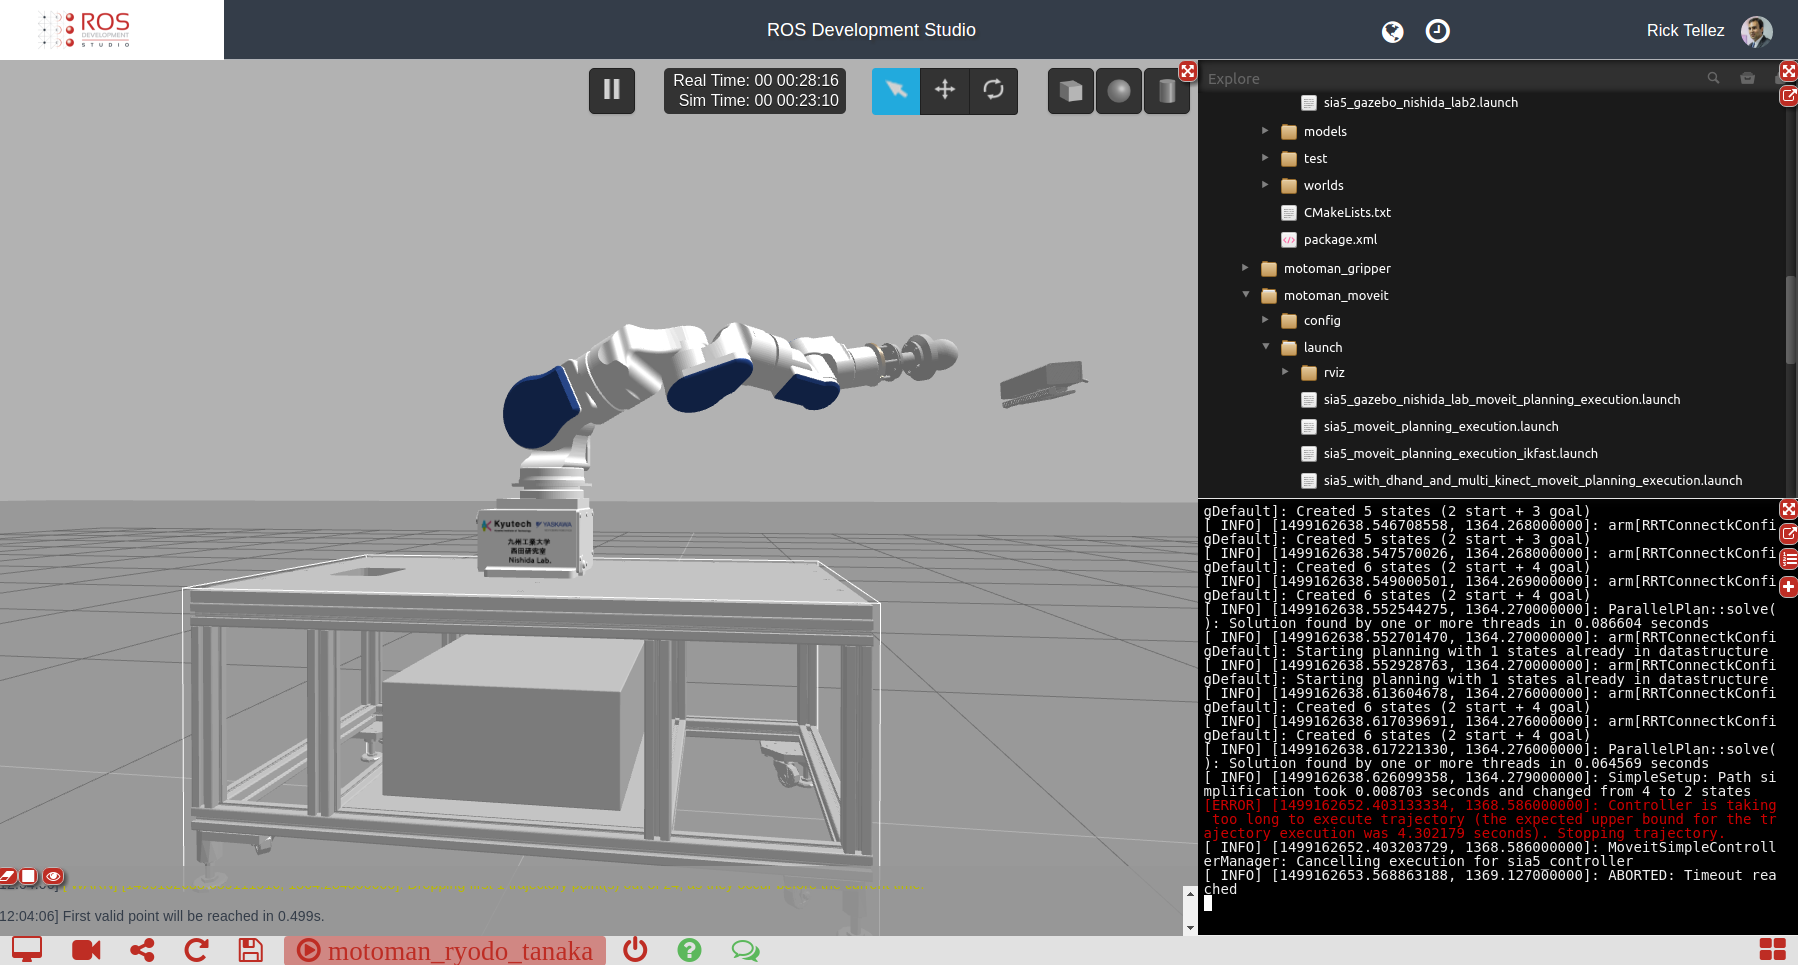Expand the models folder
Image resolution: width=1798 pixels, height=965 pixels.
tap(1265, 131)
